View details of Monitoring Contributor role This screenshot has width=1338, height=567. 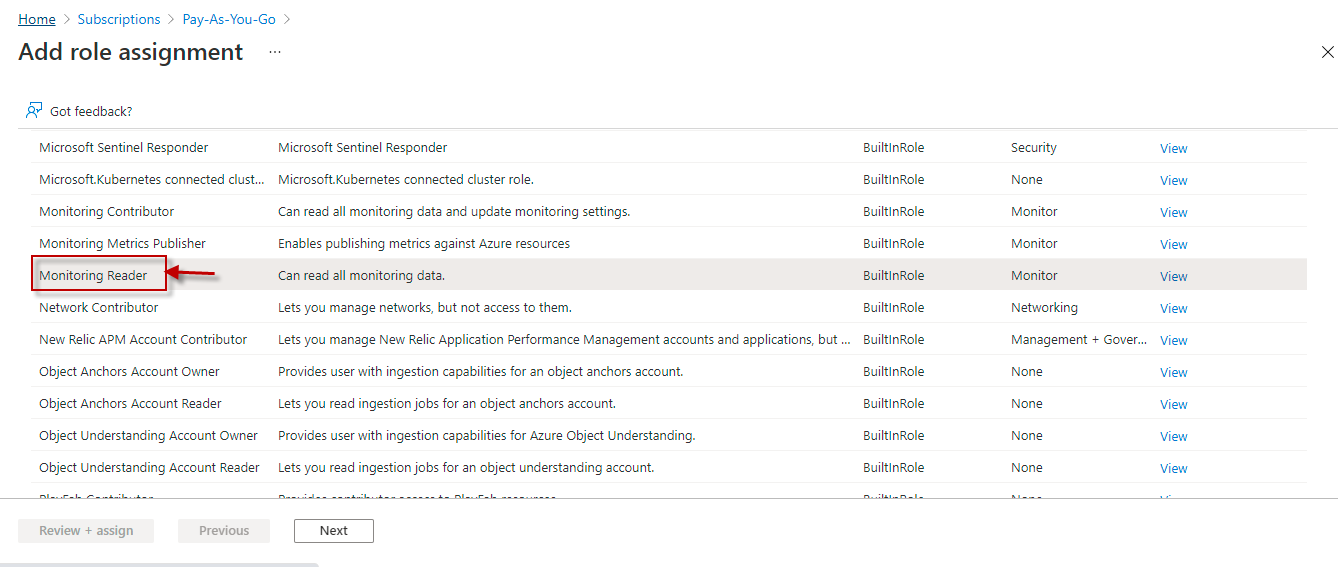pyautogui.click(x=1173, y=212)
